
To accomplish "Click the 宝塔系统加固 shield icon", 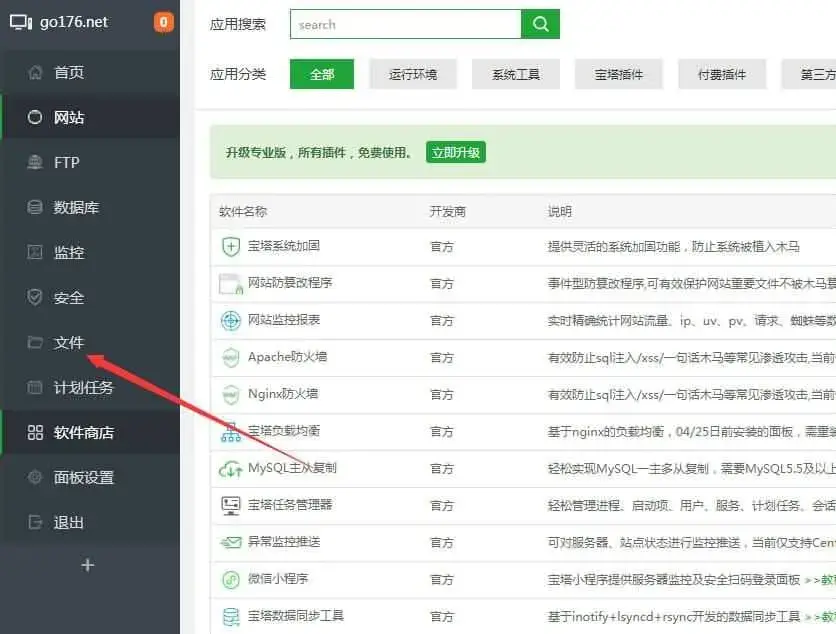I will (231, 247).
